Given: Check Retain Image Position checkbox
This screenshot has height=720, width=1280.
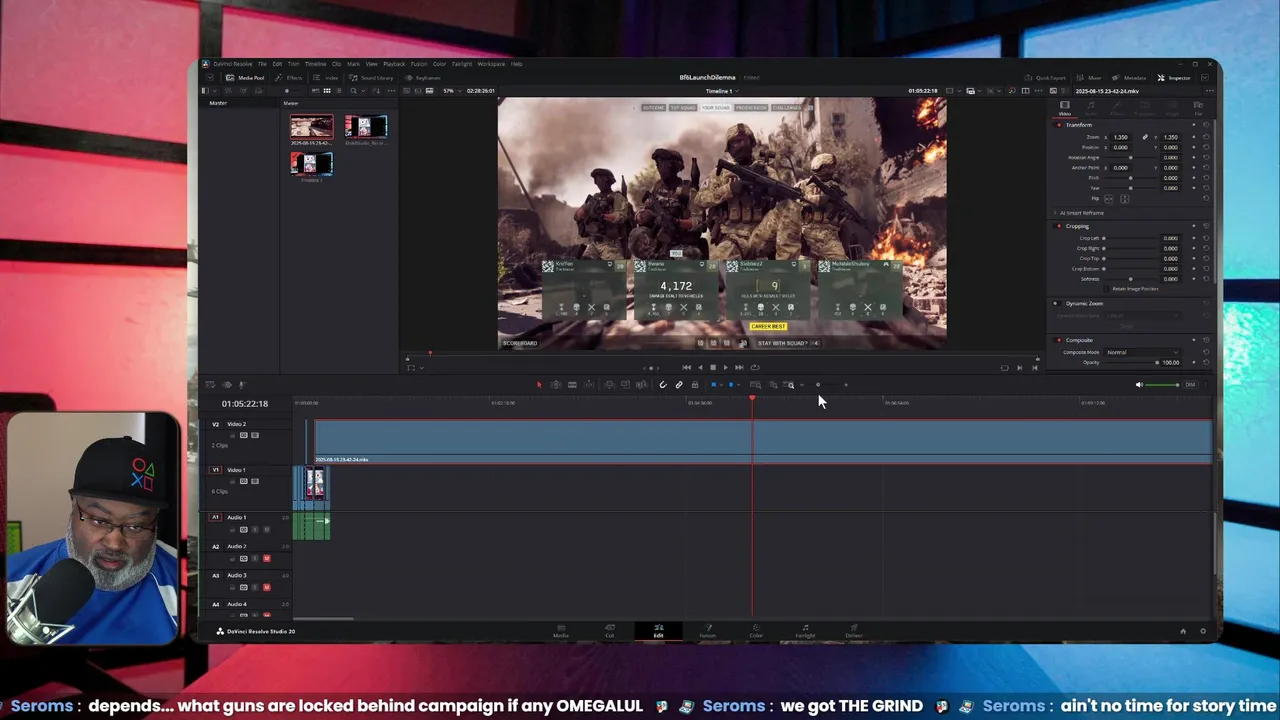Looking at the screenshot, I should pyautogui.click(x=1106, y=289).
